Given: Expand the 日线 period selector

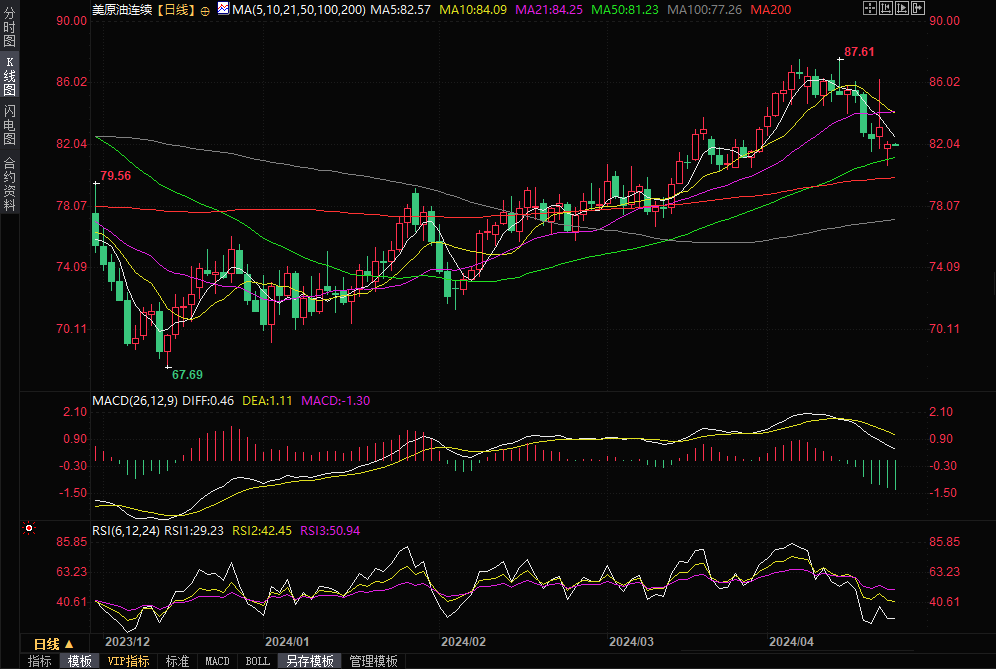Looking at the screenshot, I should (x=54, y=644).
